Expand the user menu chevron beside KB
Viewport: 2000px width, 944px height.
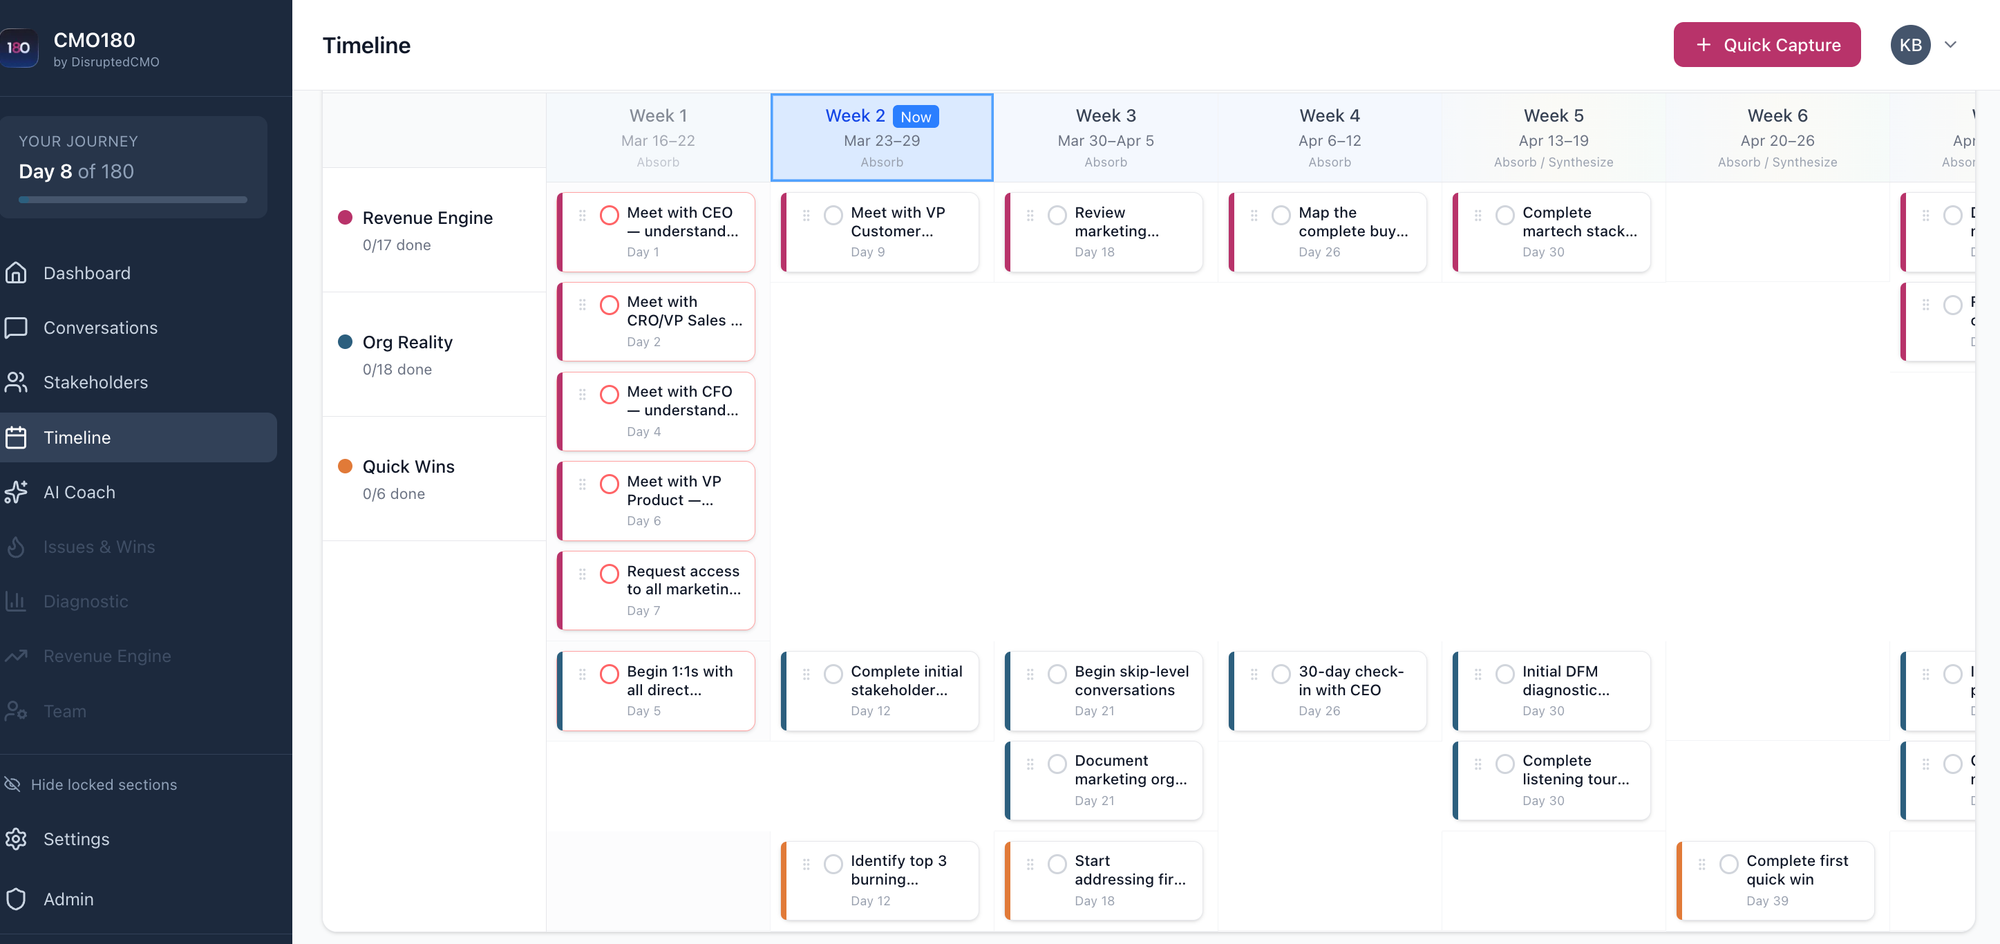pos(1950,45)
